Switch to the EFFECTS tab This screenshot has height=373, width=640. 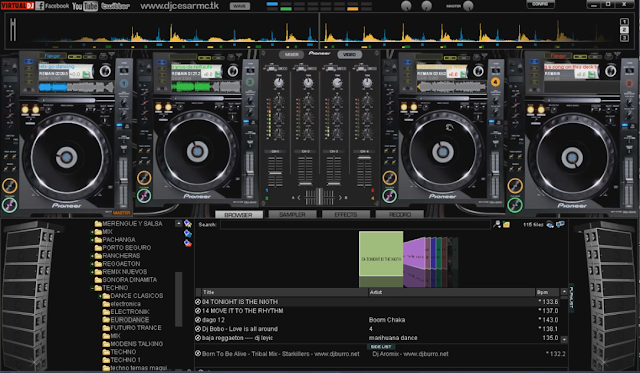[346, 214]
